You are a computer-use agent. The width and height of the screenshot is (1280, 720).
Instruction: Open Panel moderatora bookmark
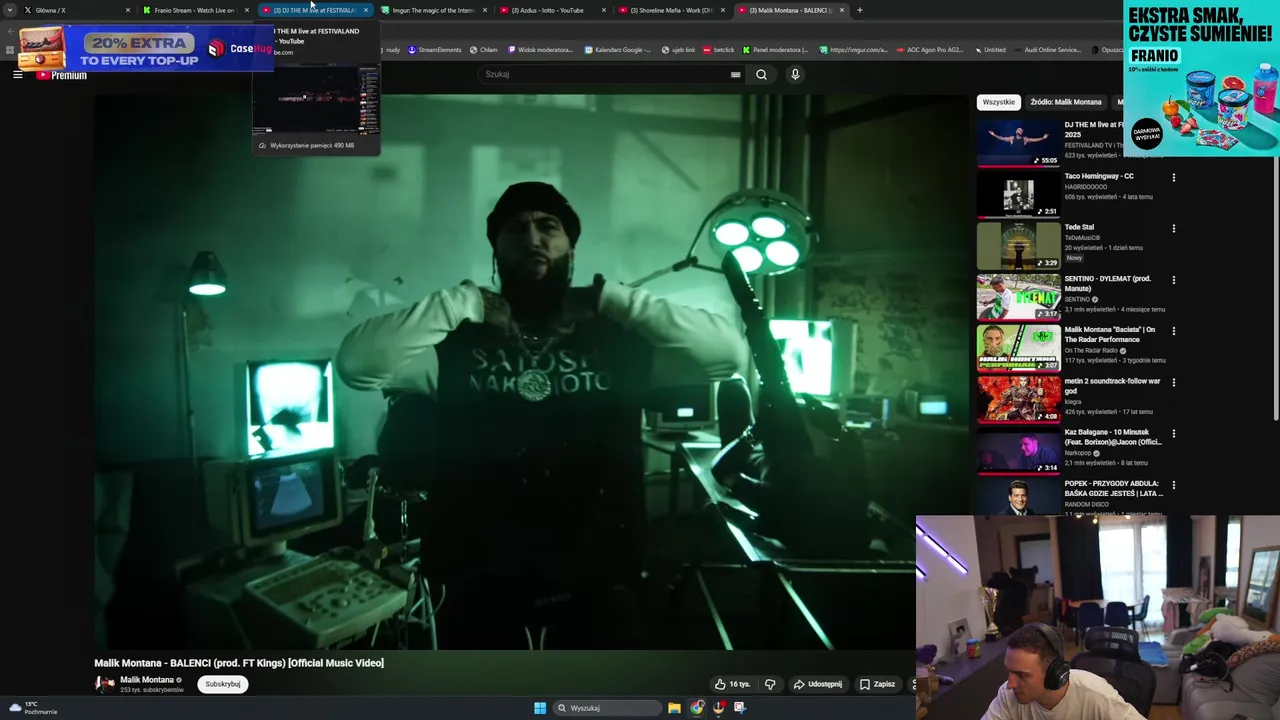[x=776, y=50]
